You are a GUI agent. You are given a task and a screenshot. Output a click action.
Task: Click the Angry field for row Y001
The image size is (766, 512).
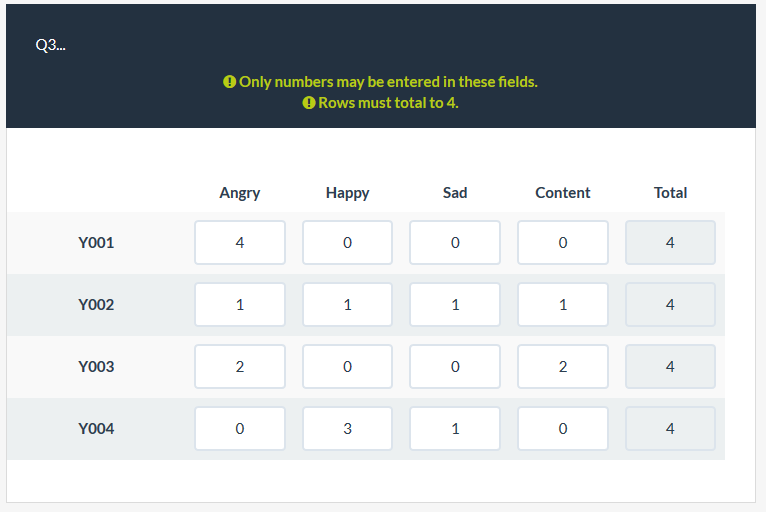point(240,243)
